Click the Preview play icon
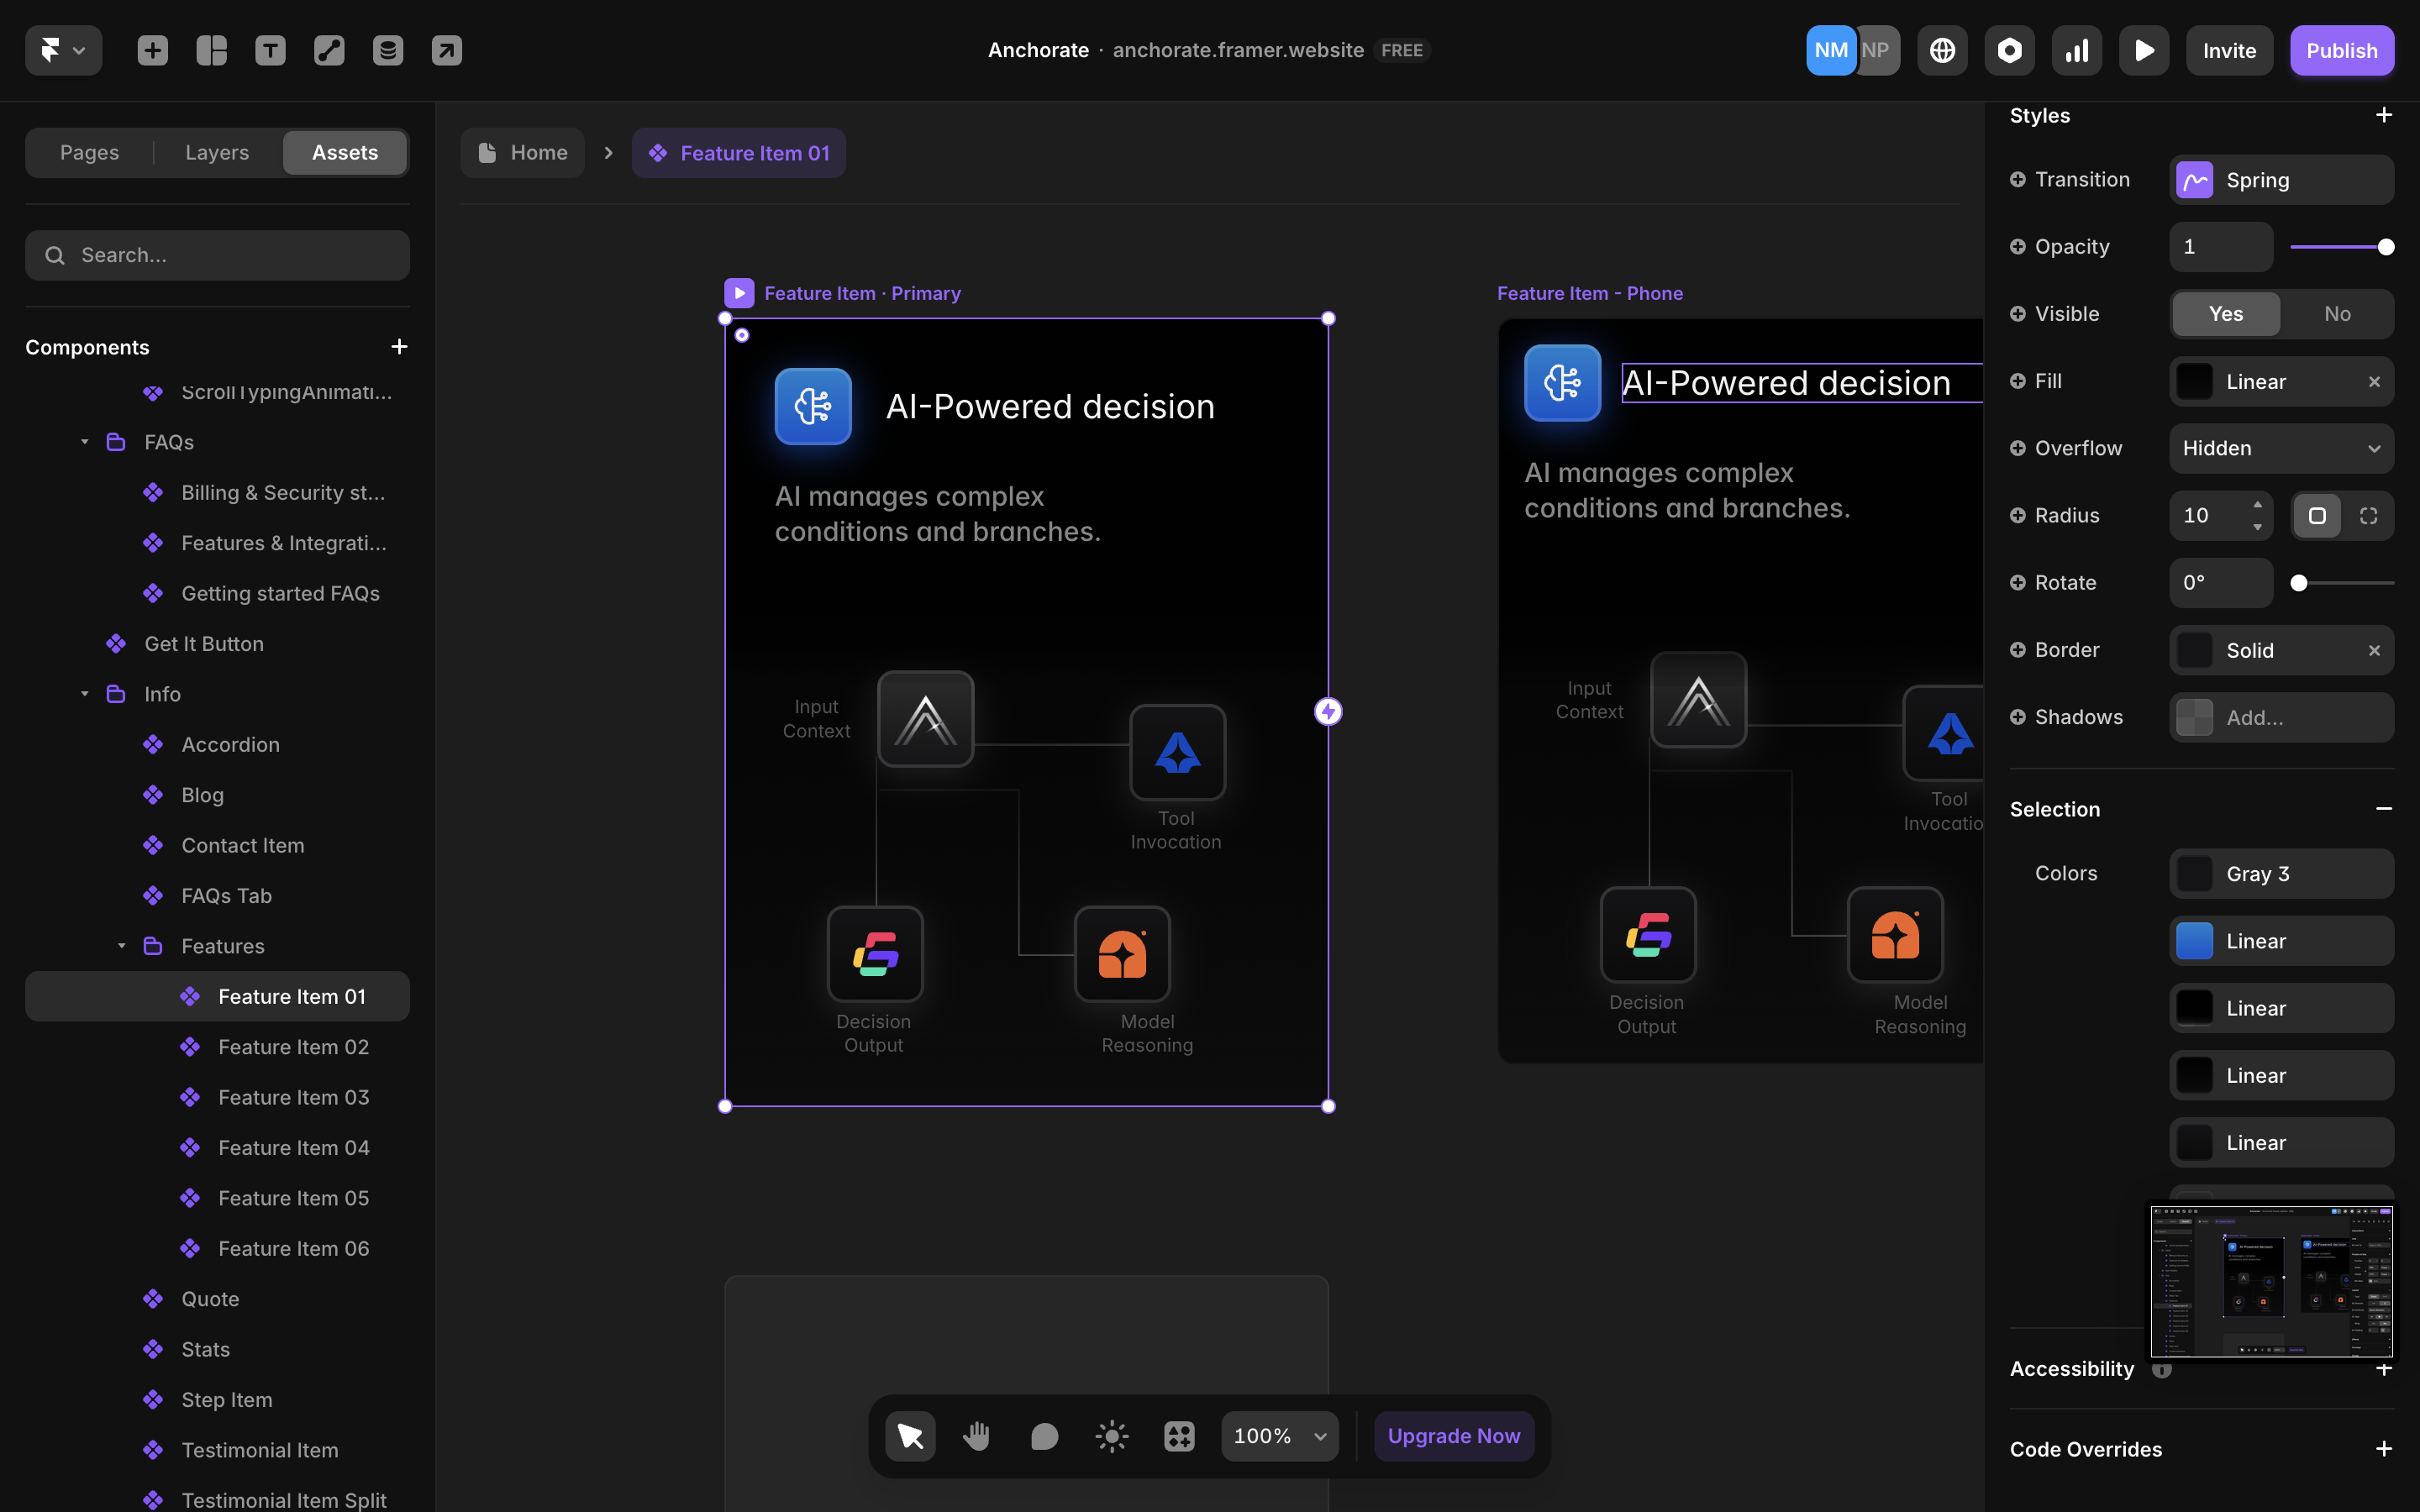 click(2143, 50)
